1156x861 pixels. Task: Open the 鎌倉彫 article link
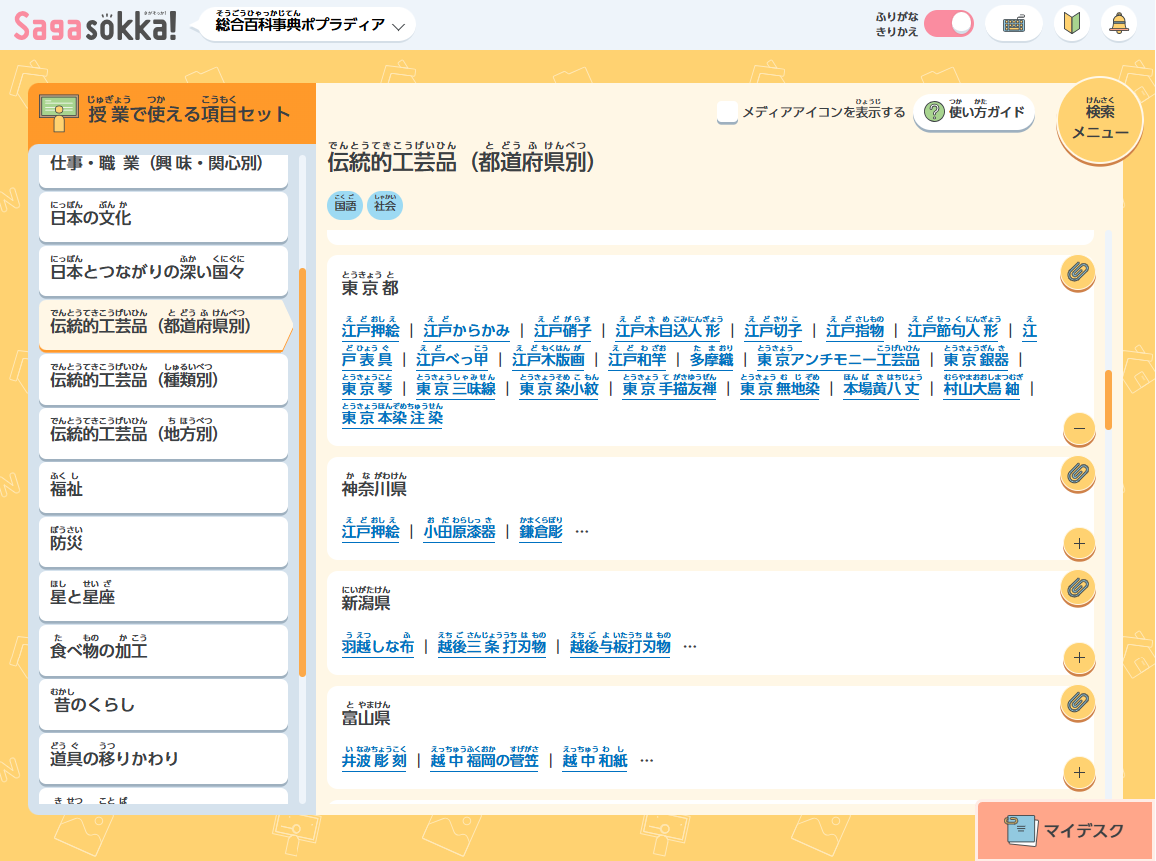(x=541, y=533)
